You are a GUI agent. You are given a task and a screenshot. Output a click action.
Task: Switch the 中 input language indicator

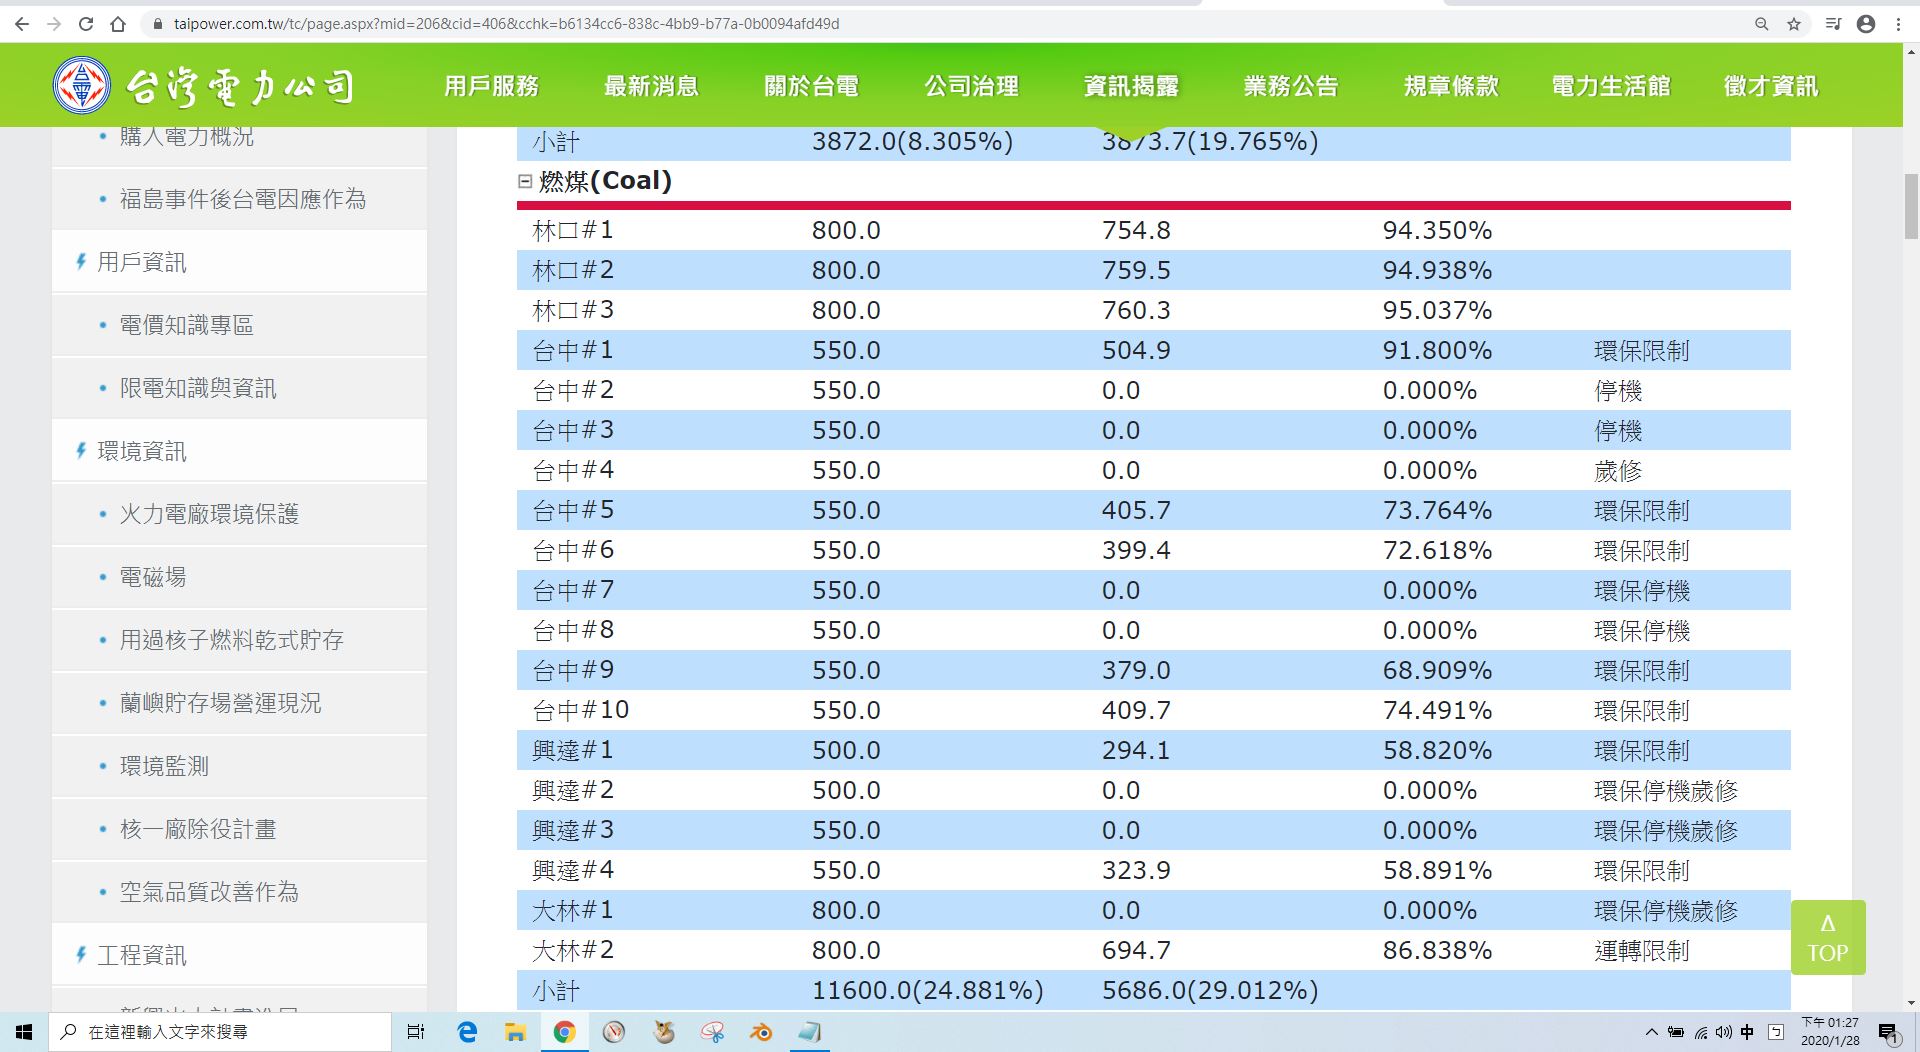[1747, 1033]
